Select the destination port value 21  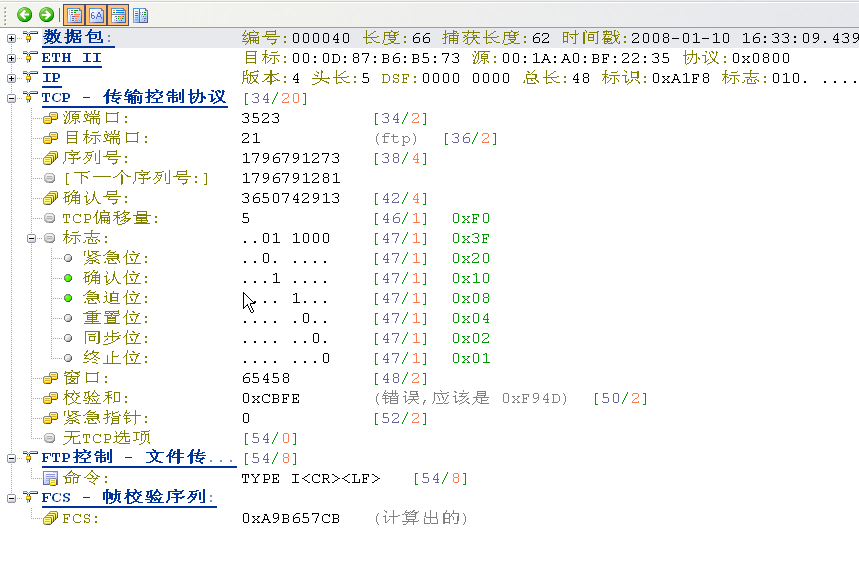[251, 138]
